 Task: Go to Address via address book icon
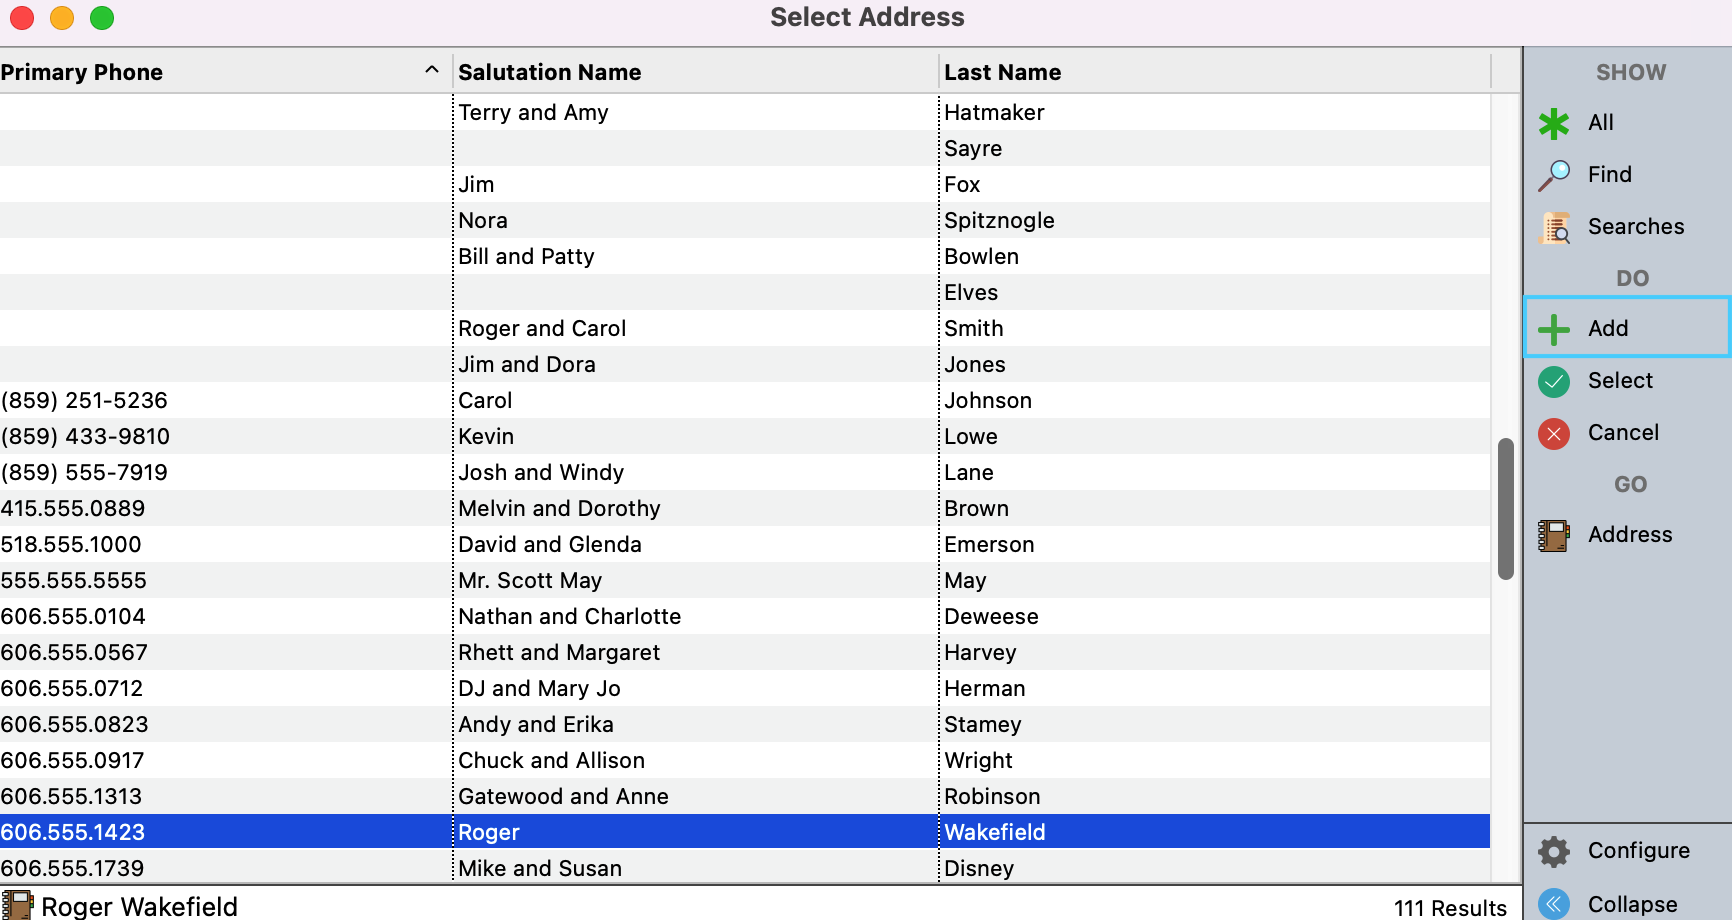[x=1553, y=535]
